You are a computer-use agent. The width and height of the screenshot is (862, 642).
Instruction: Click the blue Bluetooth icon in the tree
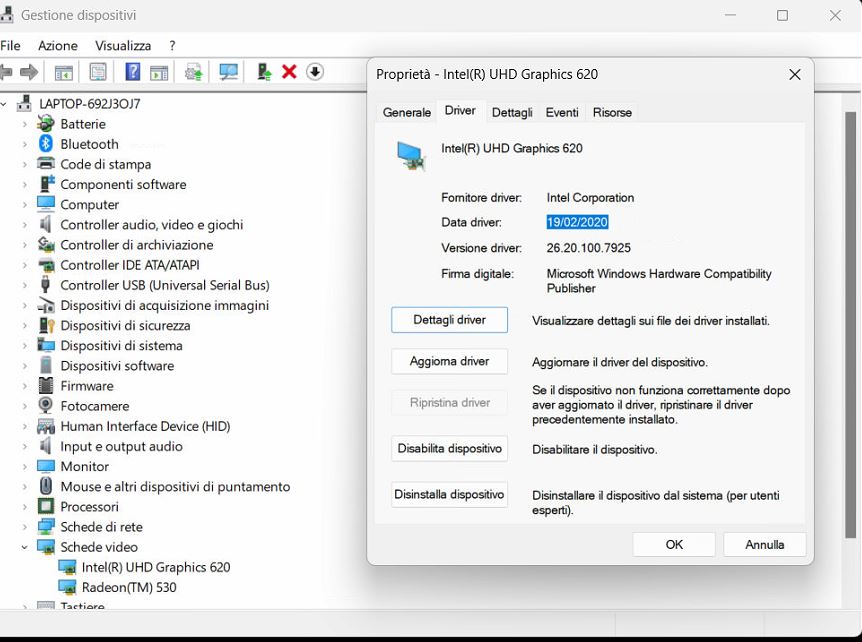[x=46, y=144]
